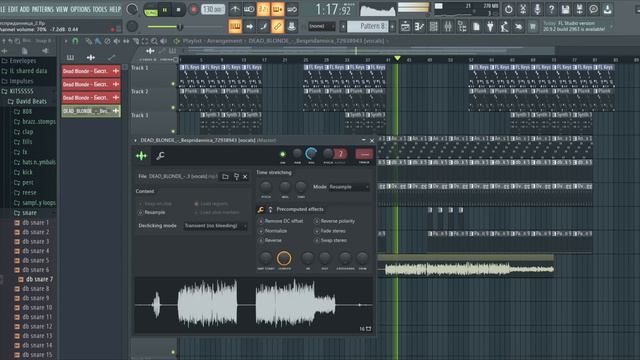Open the ADD menu
The width and height of the screenshot is (640, 360).
25,9
